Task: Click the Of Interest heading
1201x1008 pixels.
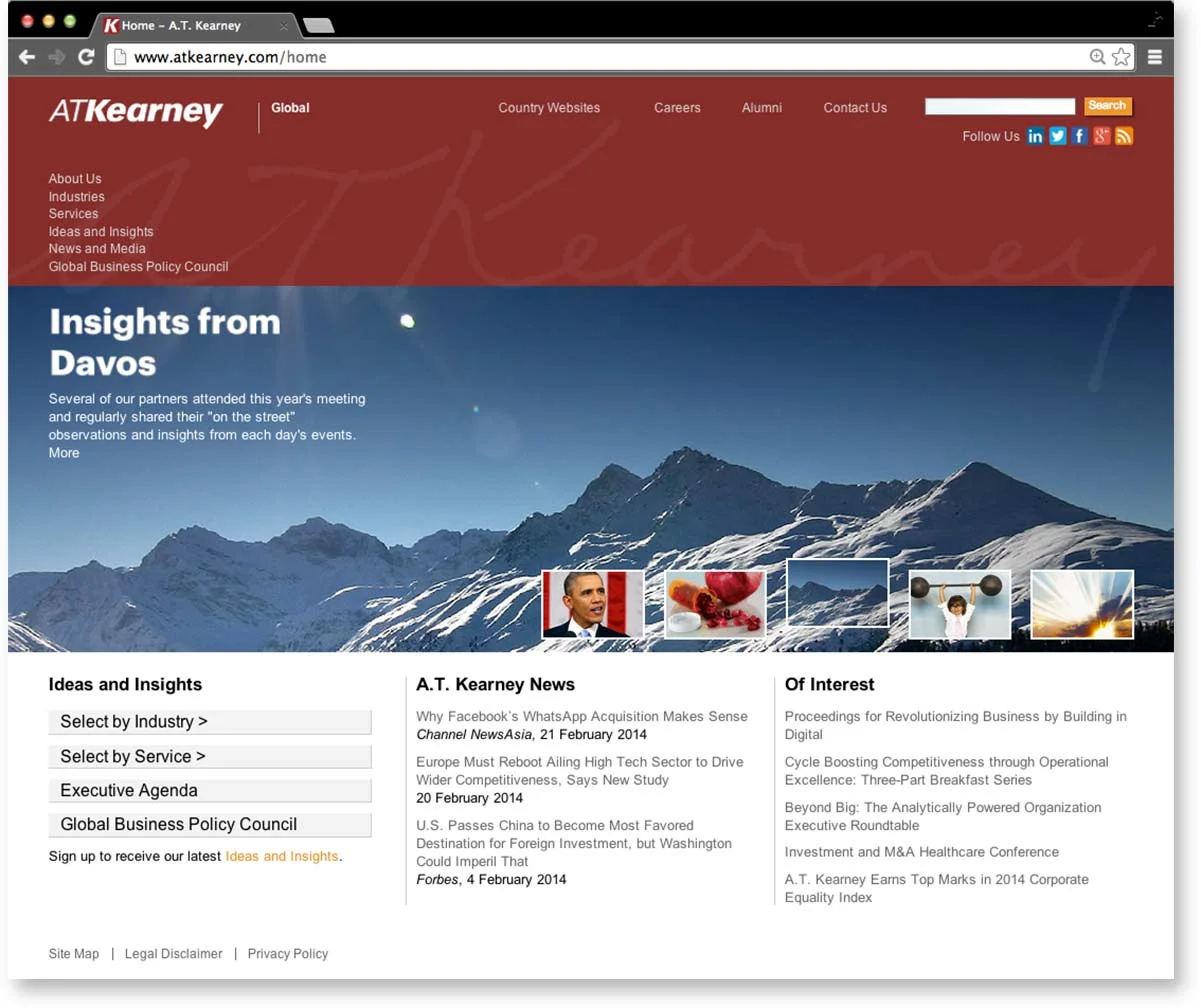Action: (x=830, y=685)
